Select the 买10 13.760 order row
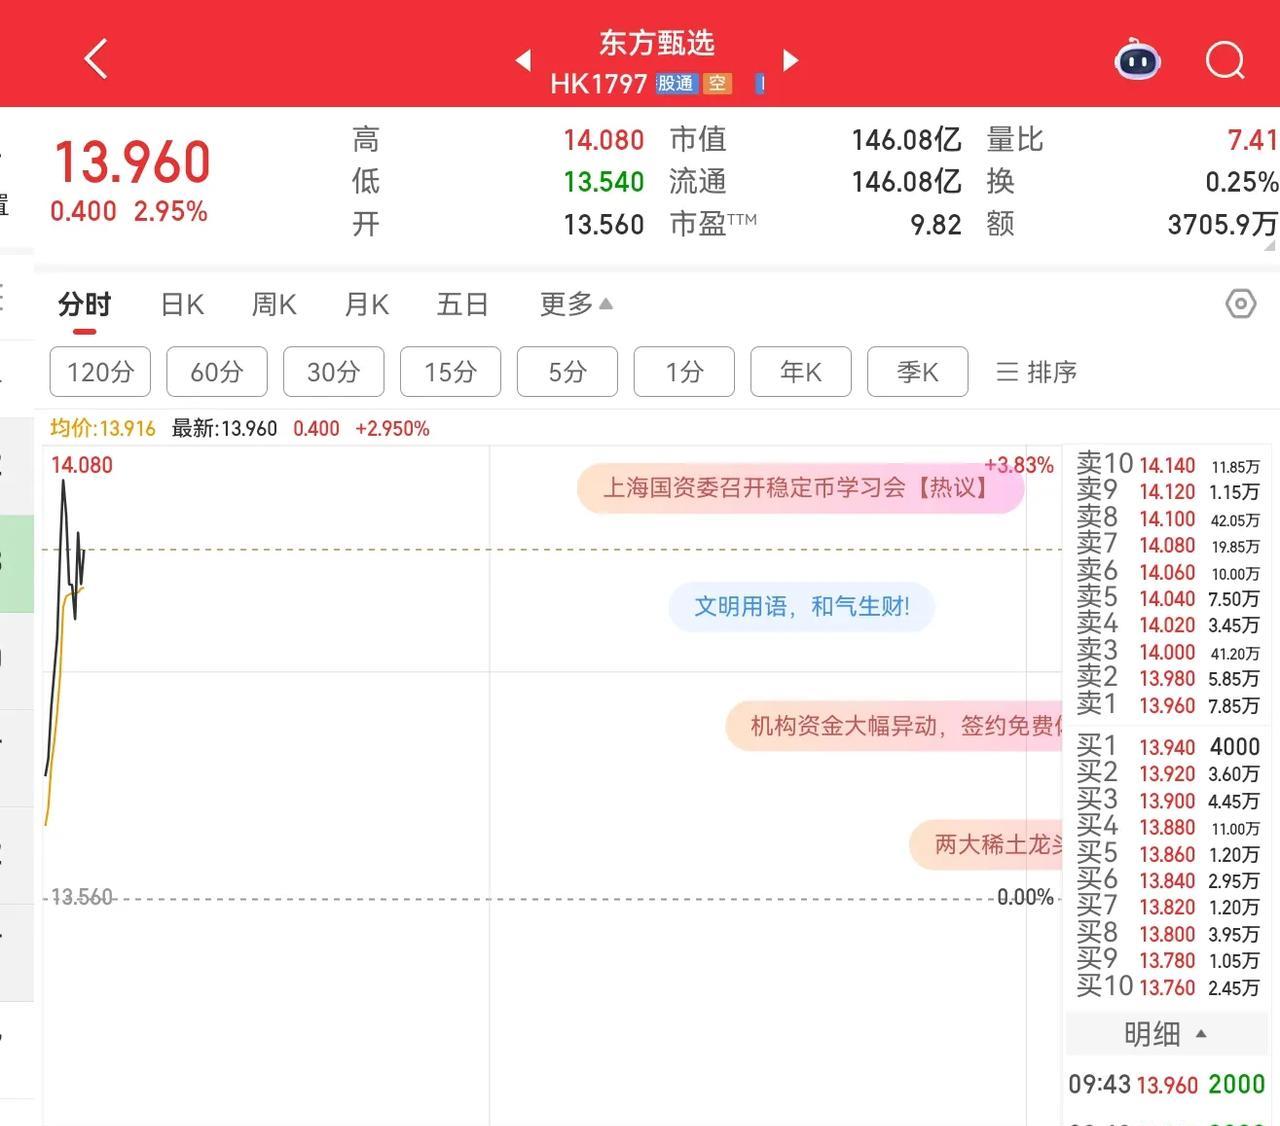The image size is (1280, 1126). pyautogui.click(x=1168, y=987)
